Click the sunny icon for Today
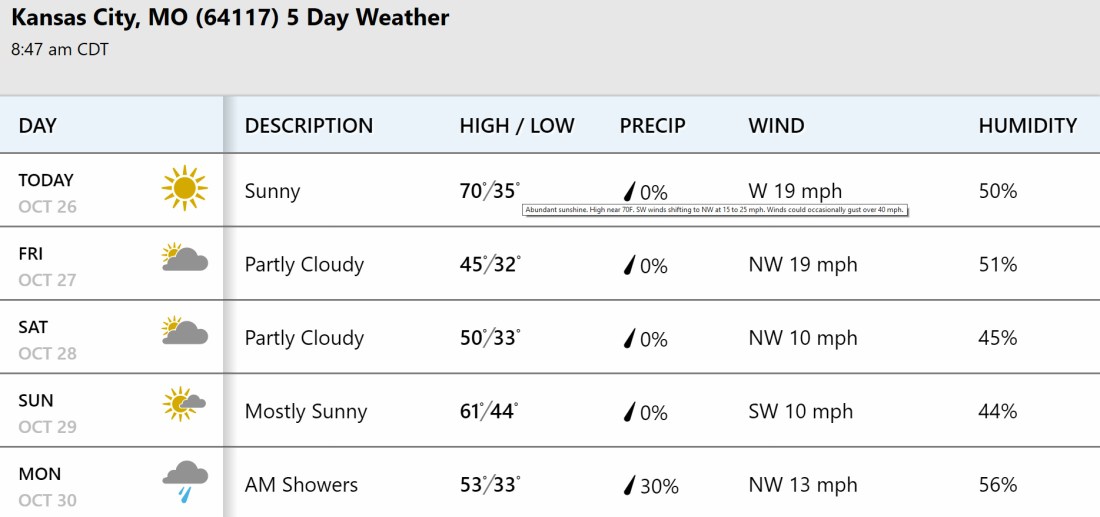Image resolution: width=1100 pixels, height=517 pixels. click(x=184, y=189)
